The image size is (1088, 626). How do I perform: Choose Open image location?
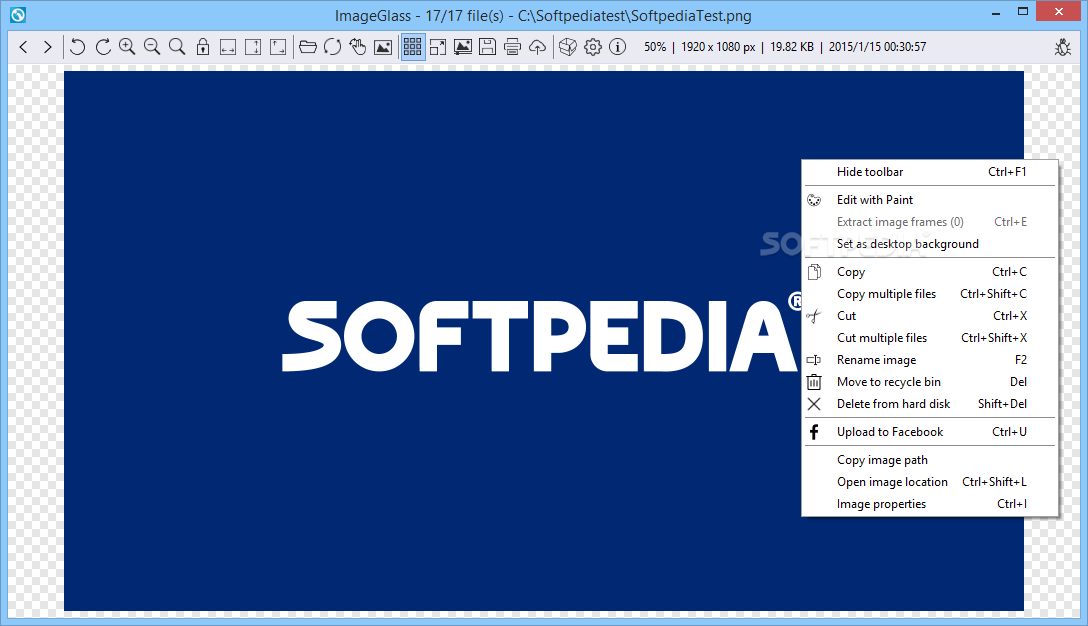pyautogui.click(x=930, y=482)
